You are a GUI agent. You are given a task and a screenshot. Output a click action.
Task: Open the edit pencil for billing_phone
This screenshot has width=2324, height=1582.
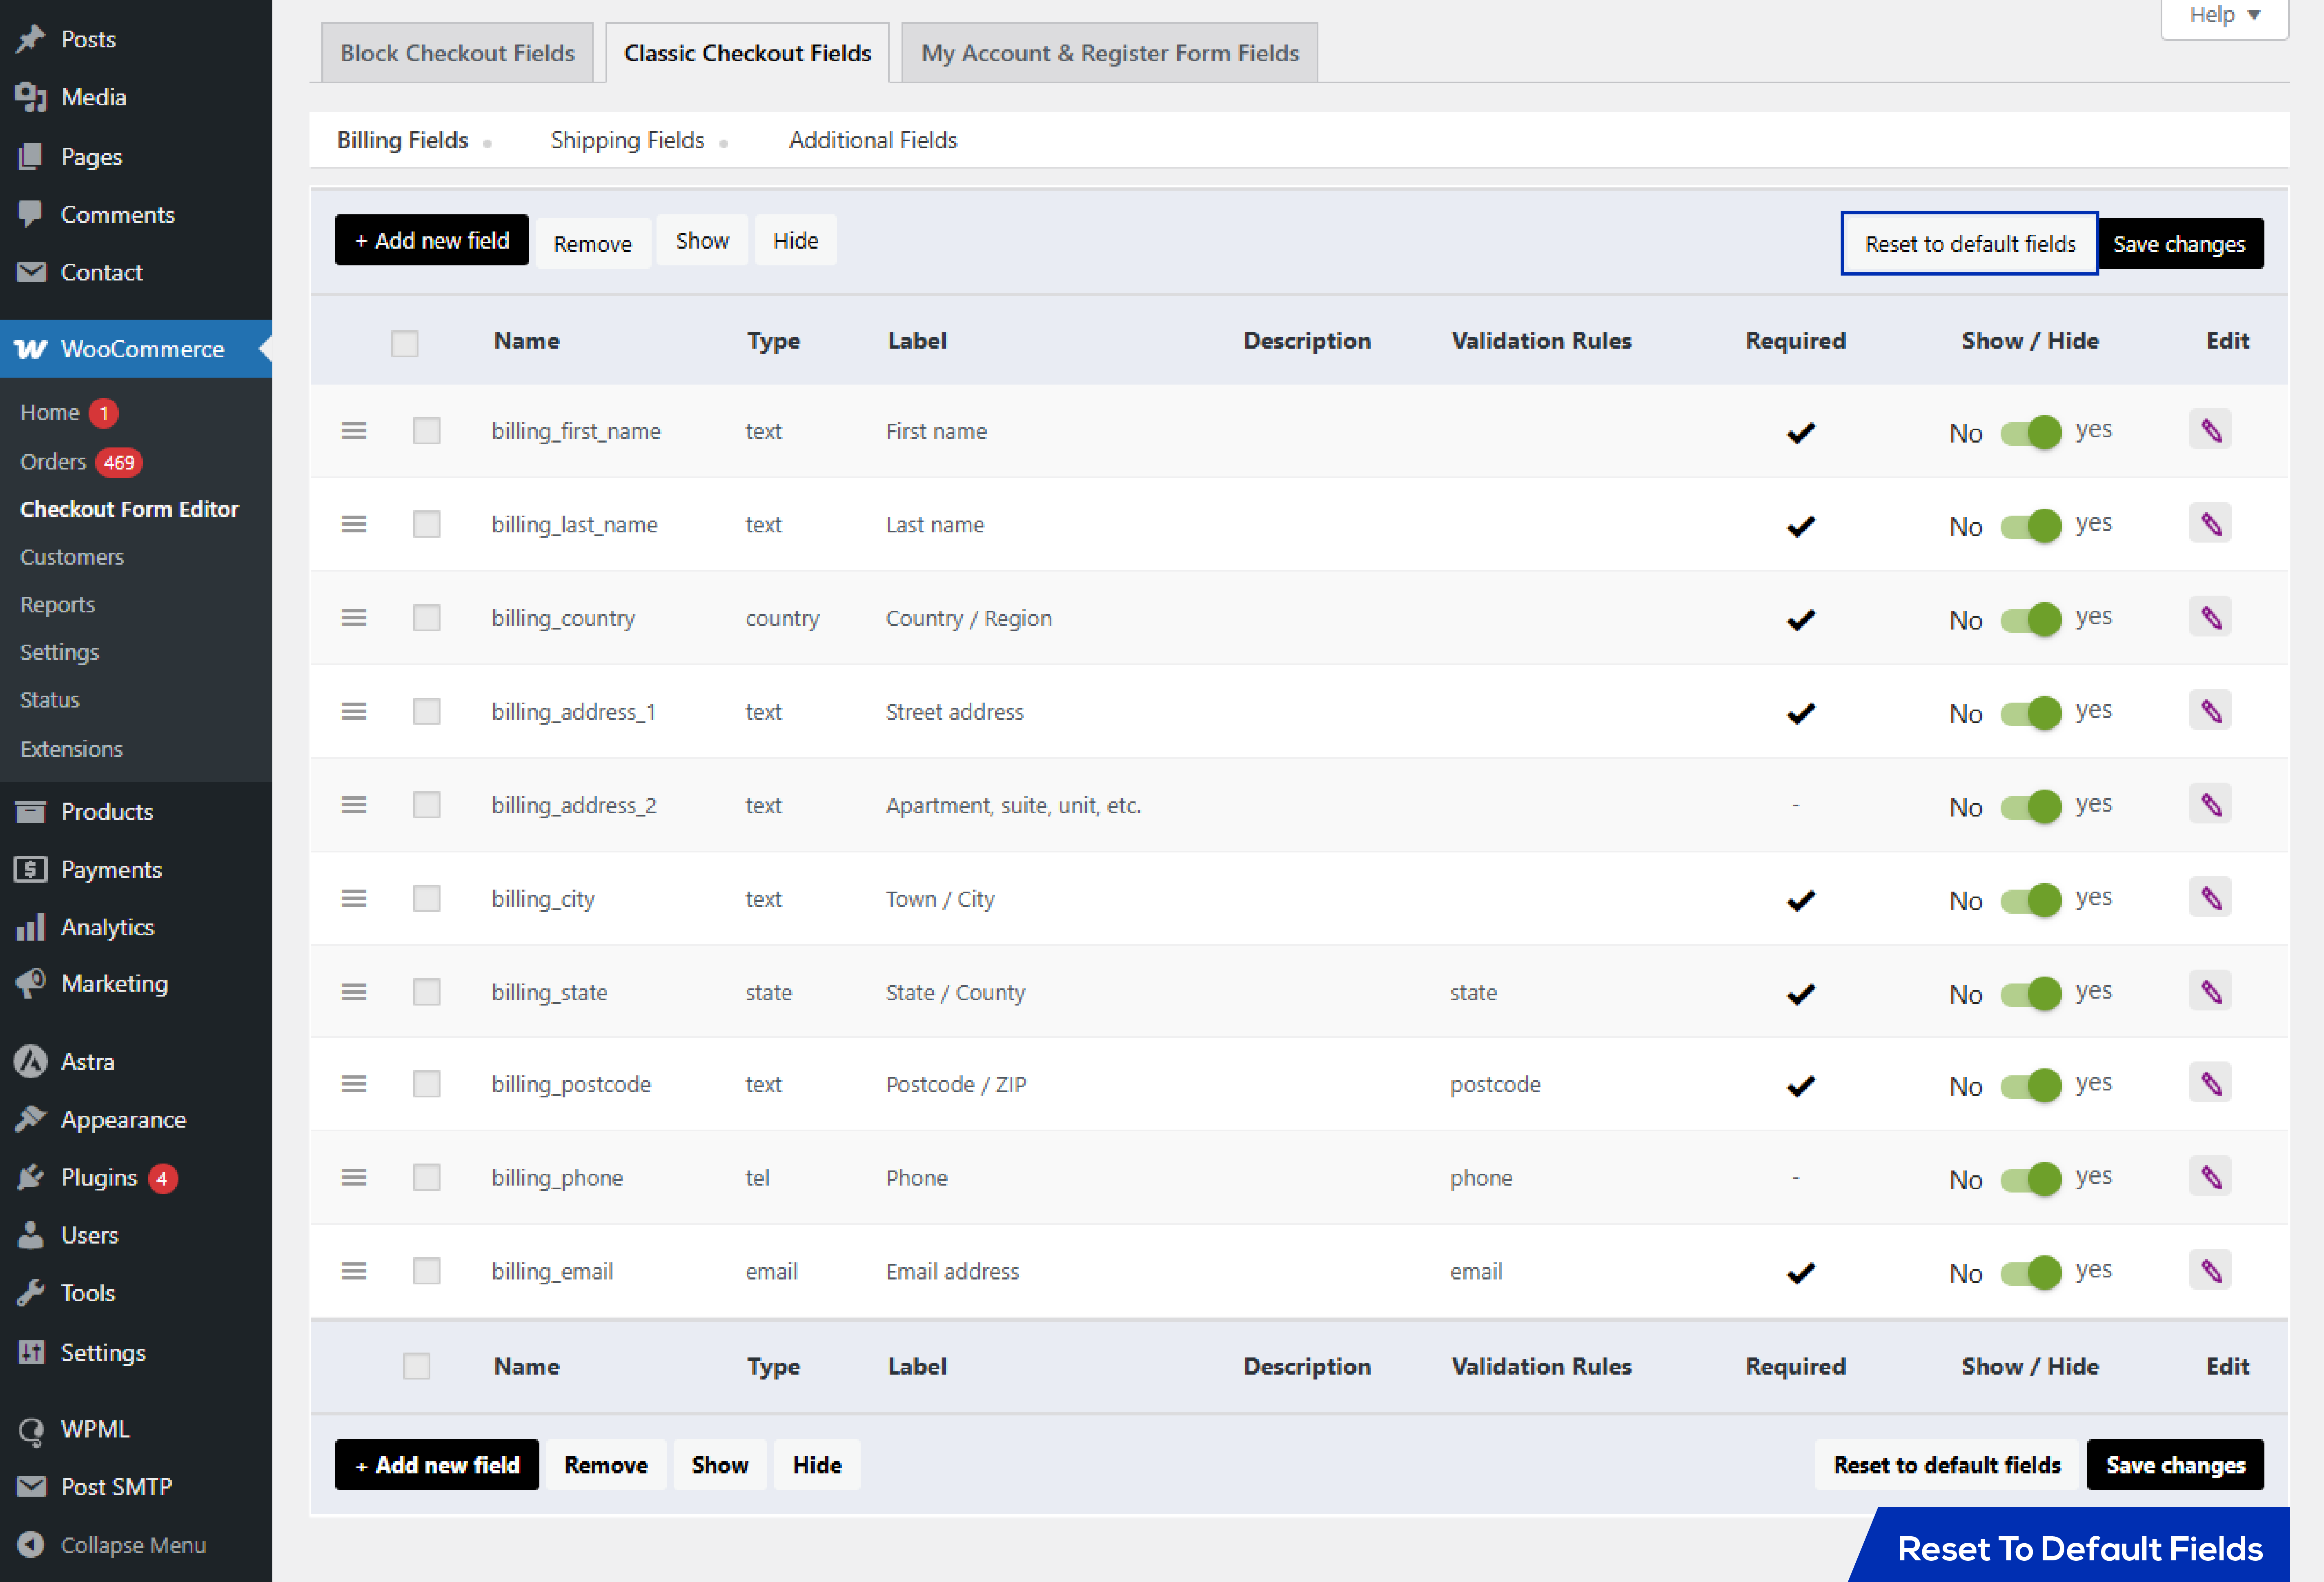click(2210, 1177)
